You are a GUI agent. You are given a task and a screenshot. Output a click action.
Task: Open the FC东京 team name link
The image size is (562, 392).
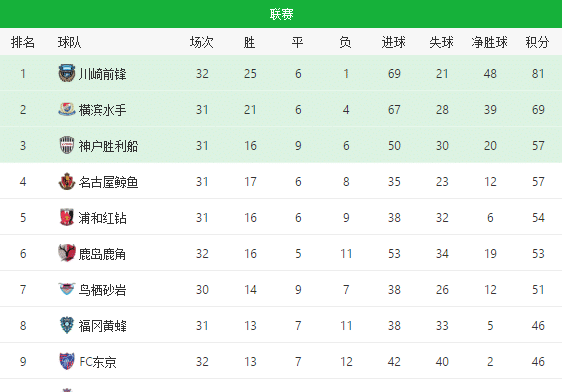click(x=98, y=362)
